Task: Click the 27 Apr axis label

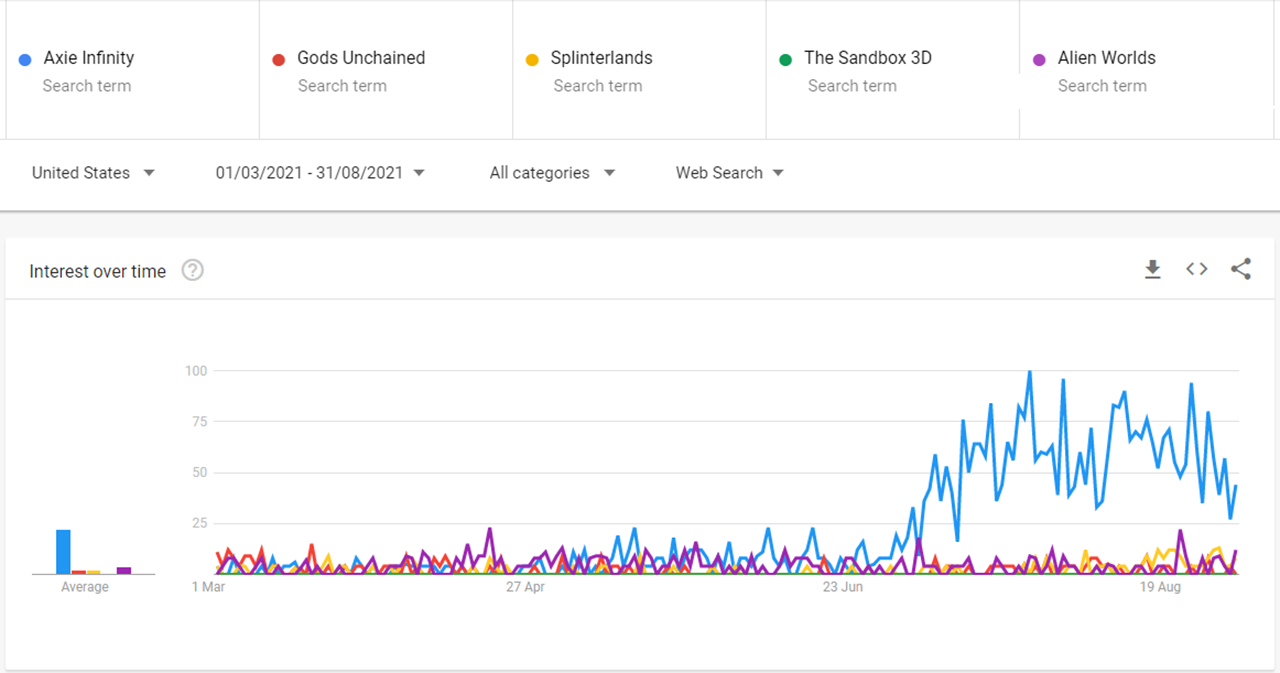Action: click(x=527, y=587)
